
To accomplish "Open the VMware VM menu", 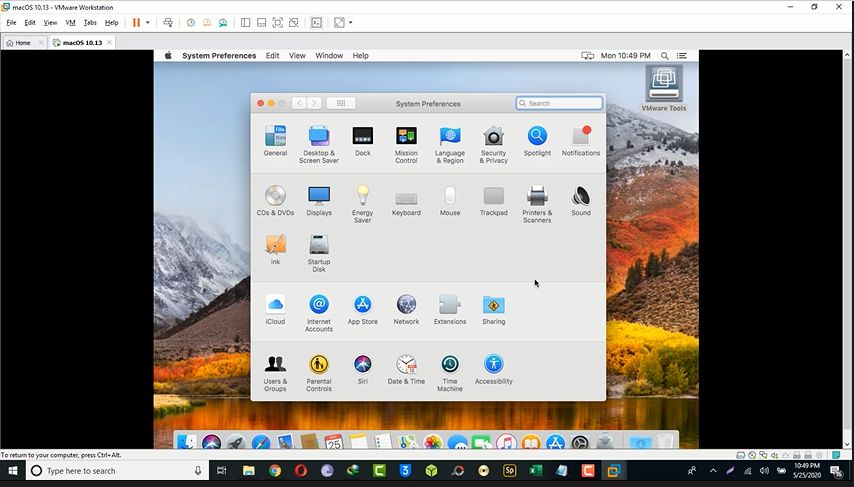I will click(70, 22).
